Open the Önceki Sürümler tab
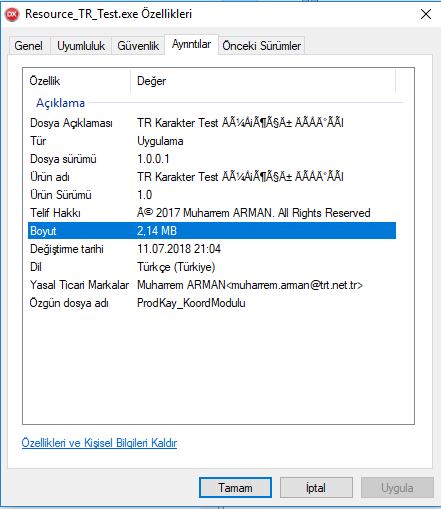Image resolution: width=441 pixels, height=509 pixels. coord(262,46)
